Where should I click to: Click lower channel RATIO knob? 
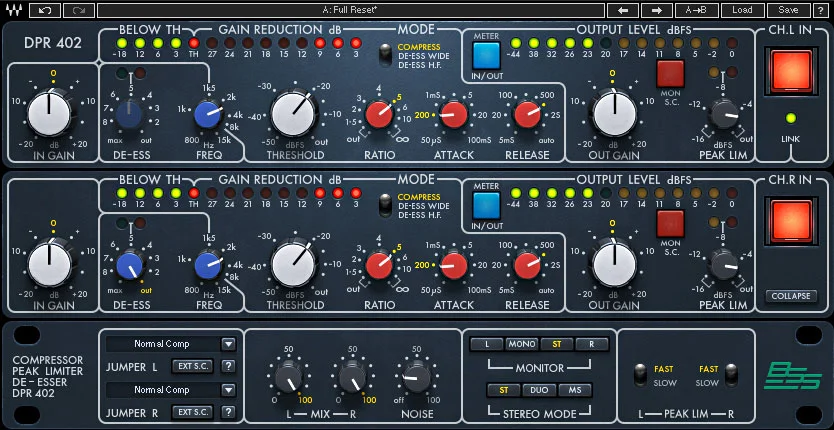[x=379, y=265]
